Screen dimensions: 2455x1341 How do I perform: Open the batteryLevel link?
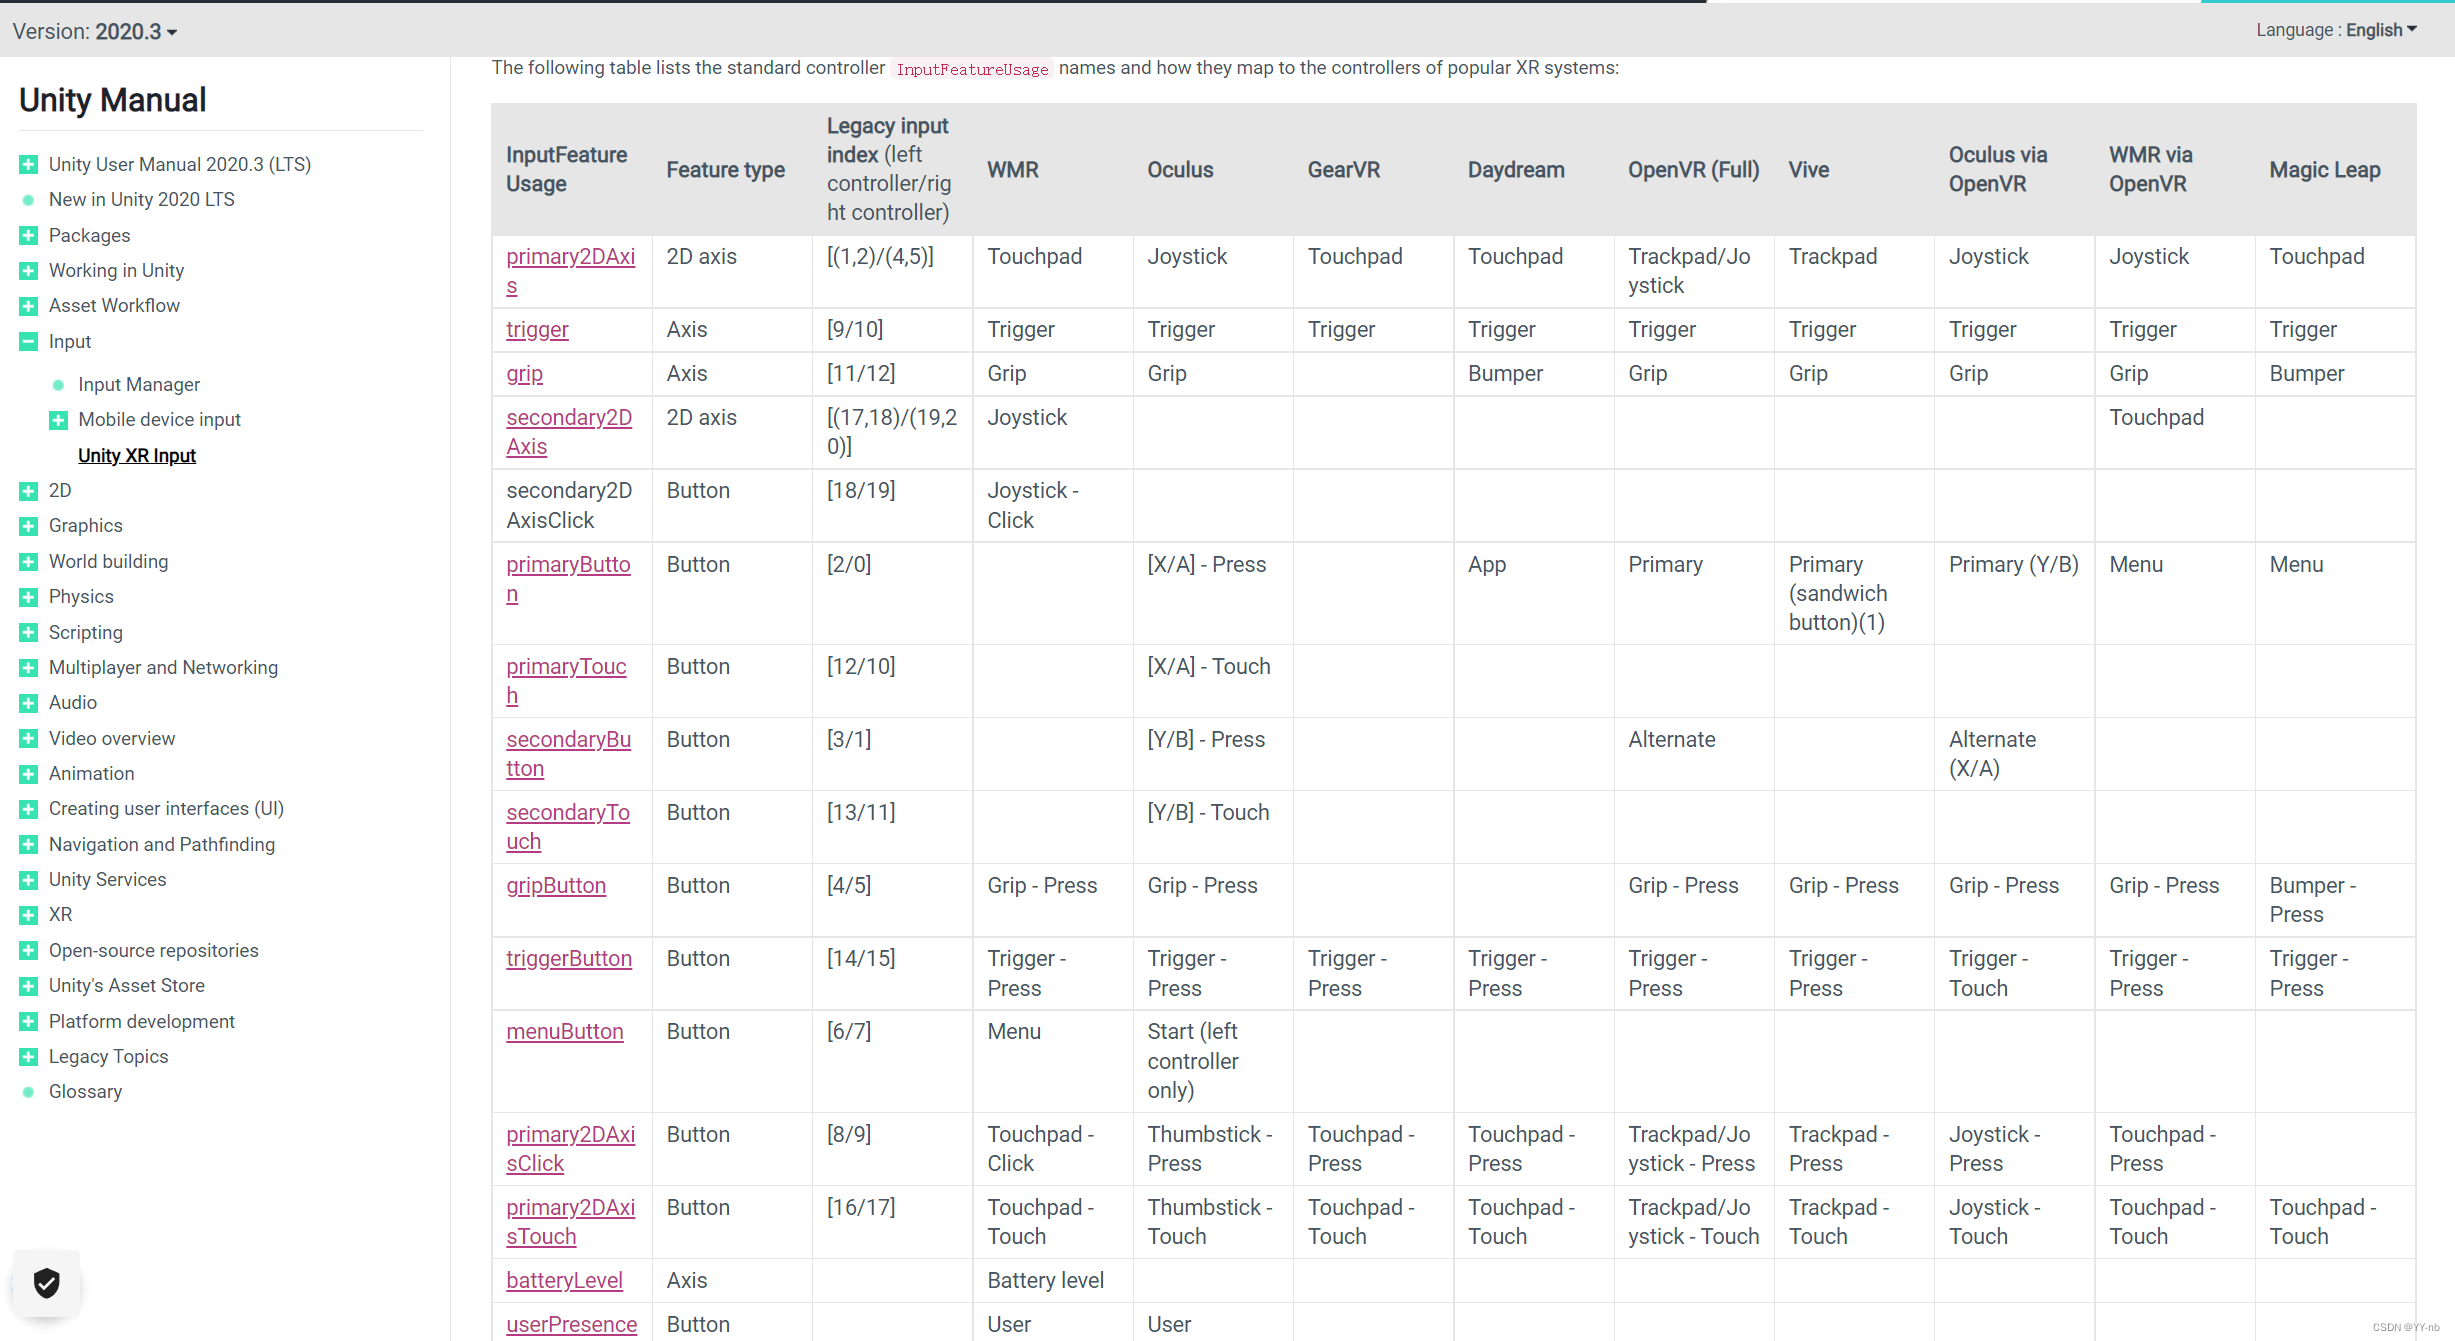click(564, 1281)
